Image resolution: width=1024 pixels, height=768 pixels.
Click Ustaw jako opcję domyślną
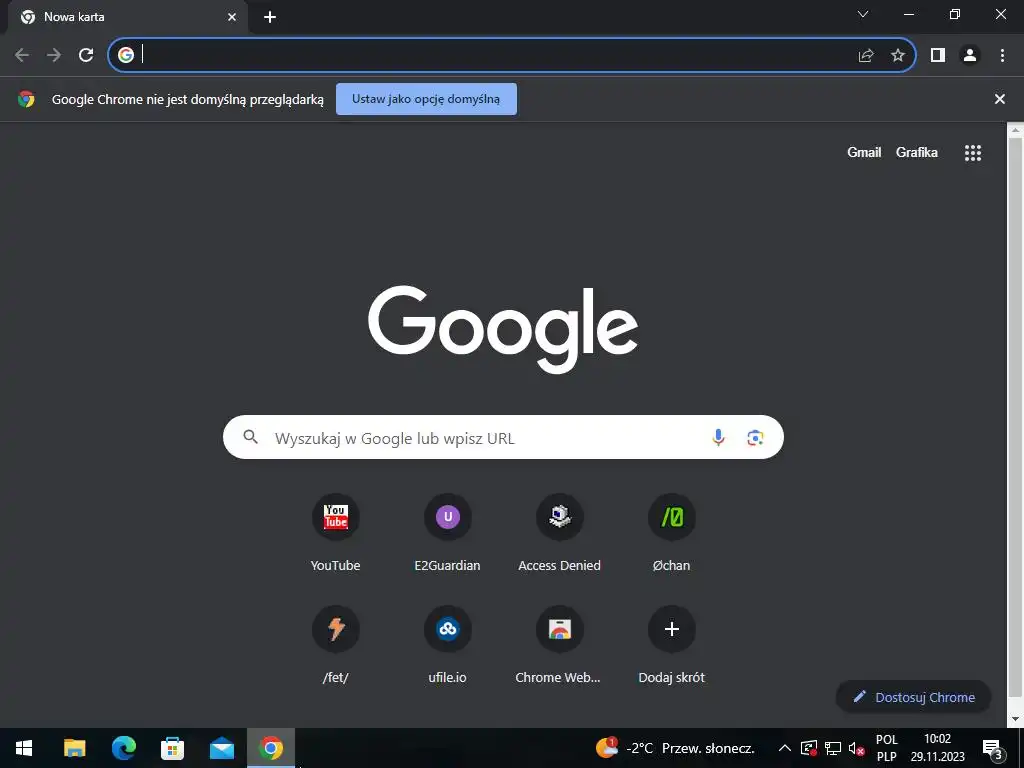[426, 99]
